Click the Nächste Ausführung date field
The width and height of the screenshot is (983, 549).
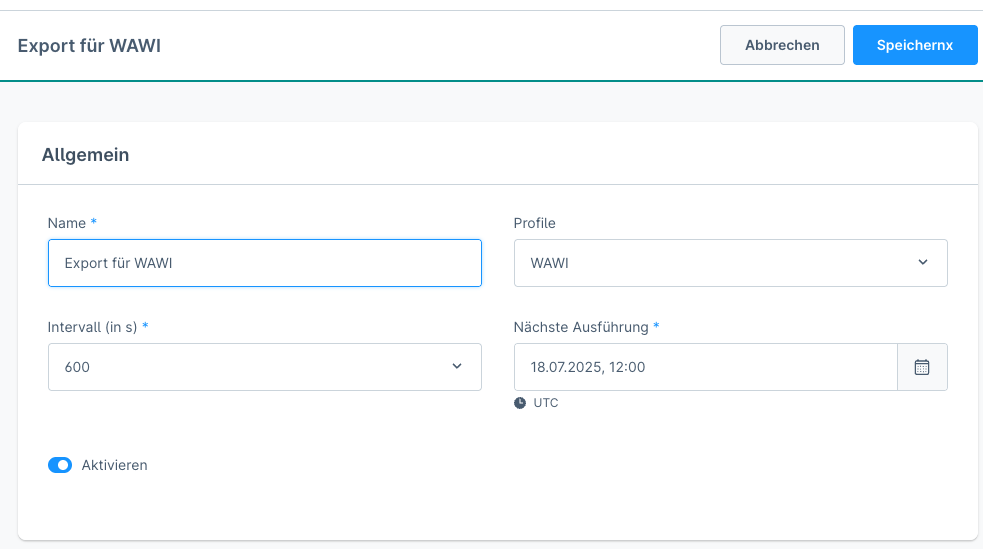click(705, 367)
